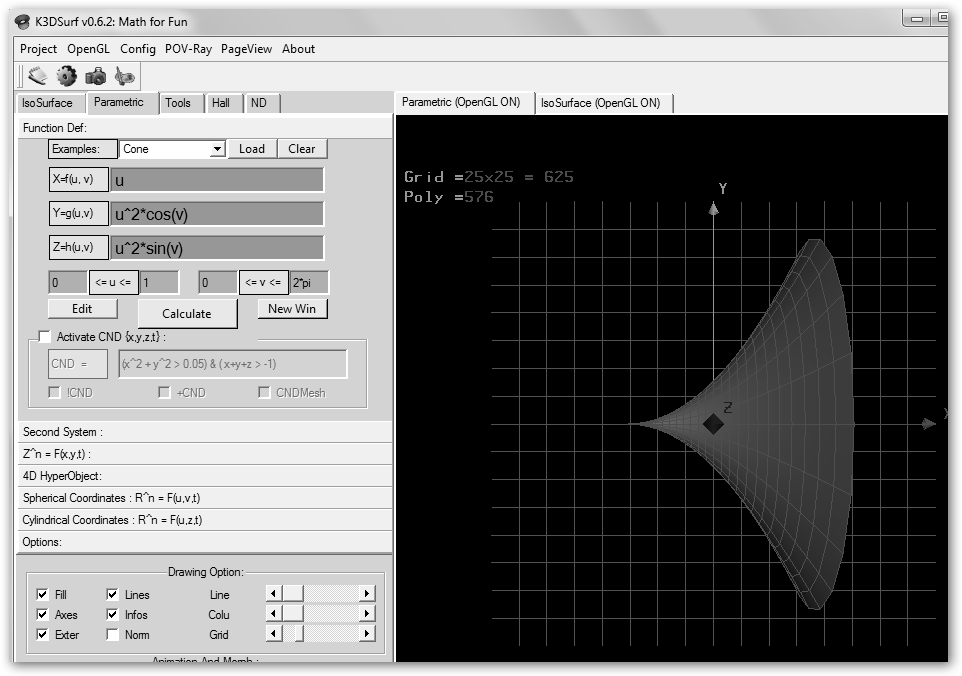Open the POV-Ray menu
The image size is (962, 676).
(188, 48)
